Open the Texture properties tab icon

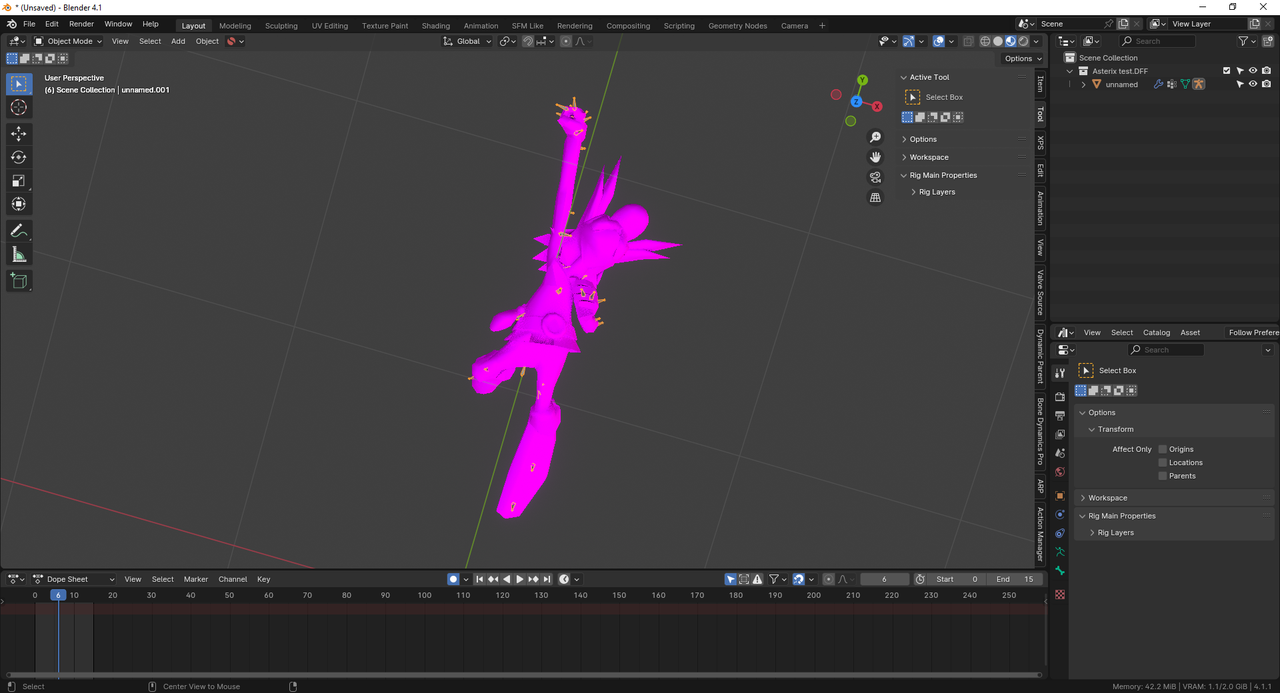coord(1060,594)
